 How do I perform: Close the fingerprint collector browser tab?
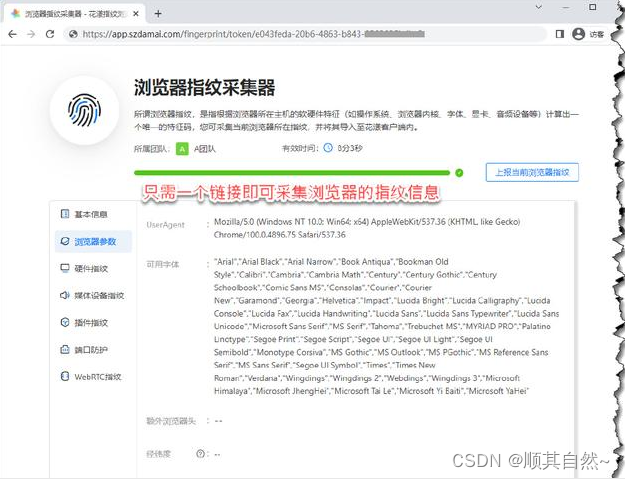point(136,14)
